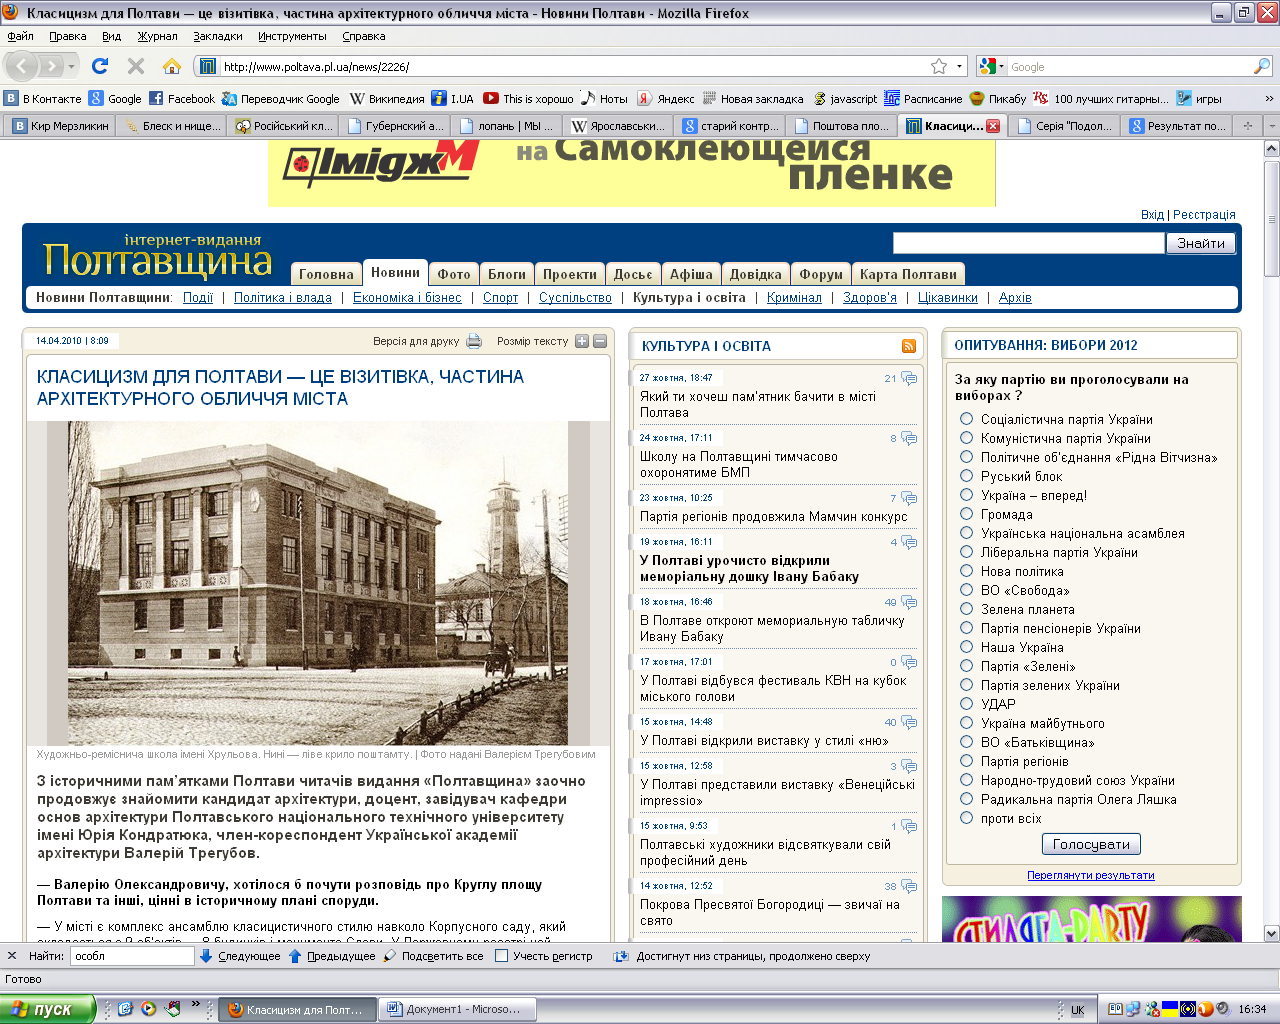
Task: Open the В Контакте bookmark
Action: point(43,99)
